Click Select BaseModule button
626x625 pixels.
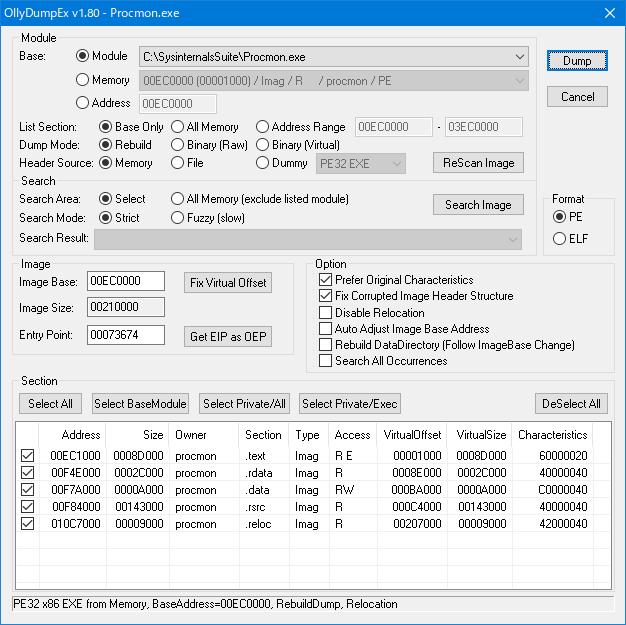pos(140,404)
